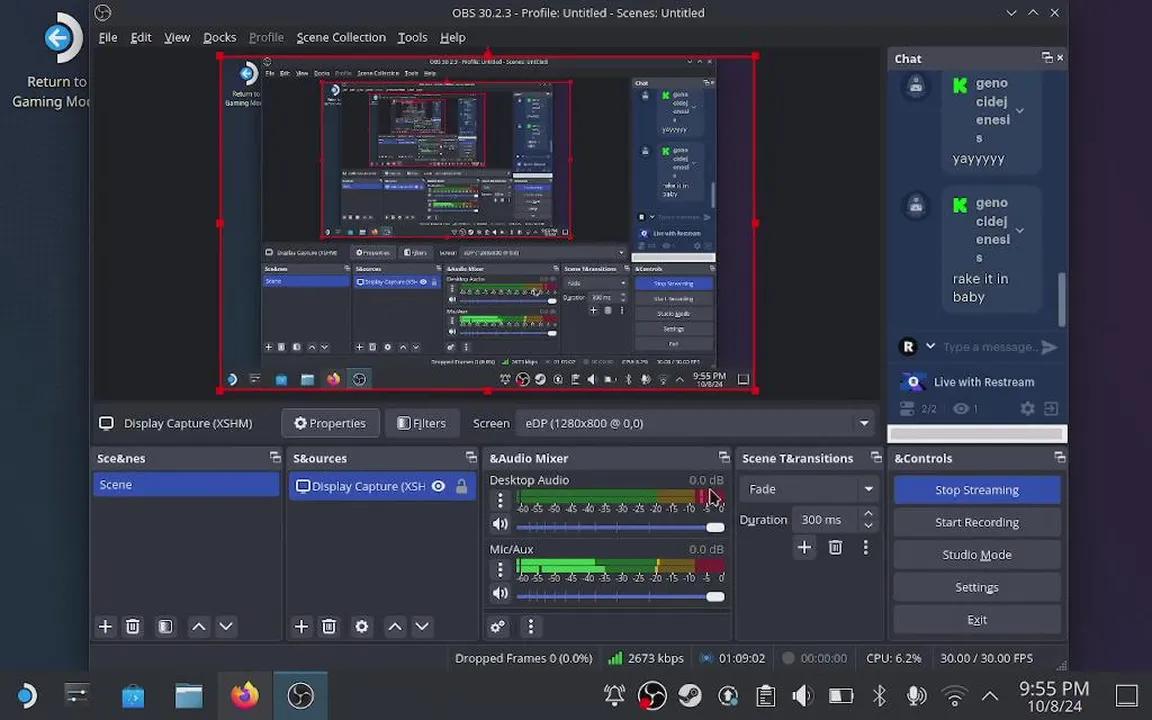Screen dimensions: 1152x720
Task: Open Bluetooth tray icon
Action: point(879,695)
